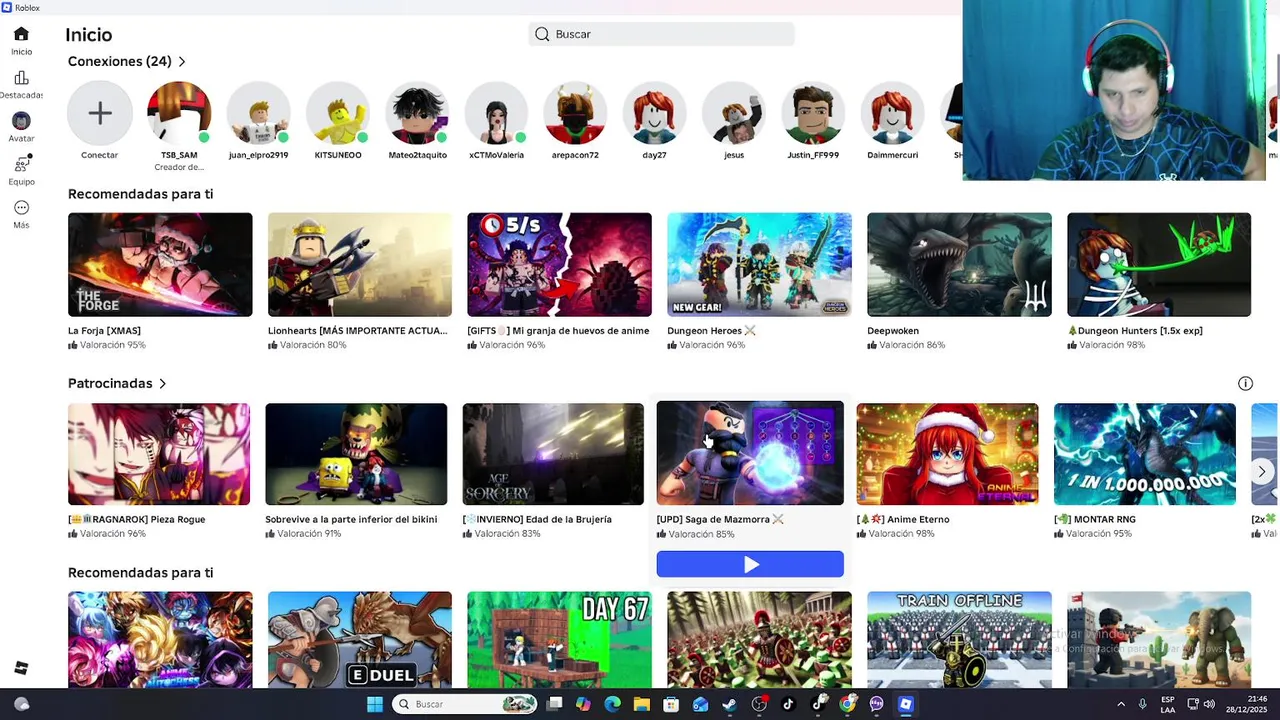Open Steam from taskbar
This screenshot has height=720, width=1280.
[730, 704]
